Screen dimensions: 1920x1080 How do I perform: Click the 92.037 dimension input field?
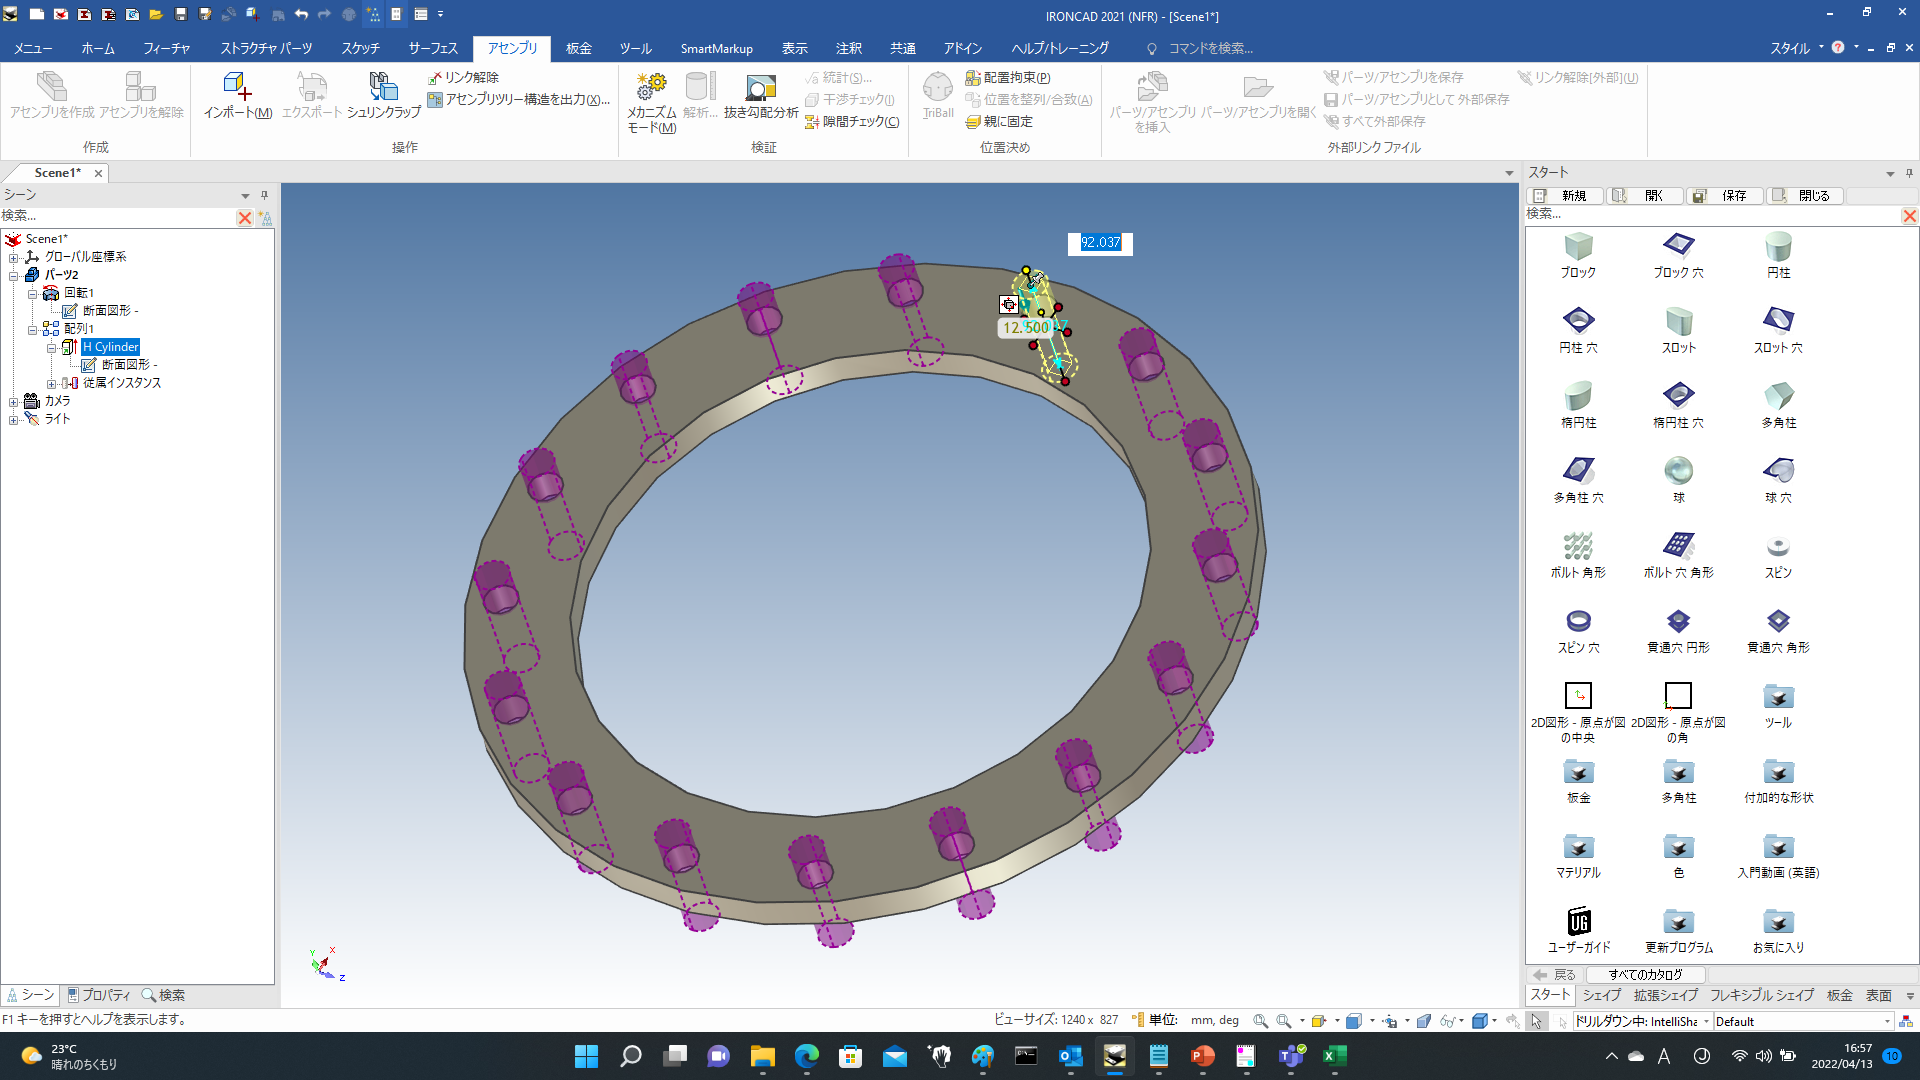(x=1100, y=243)
